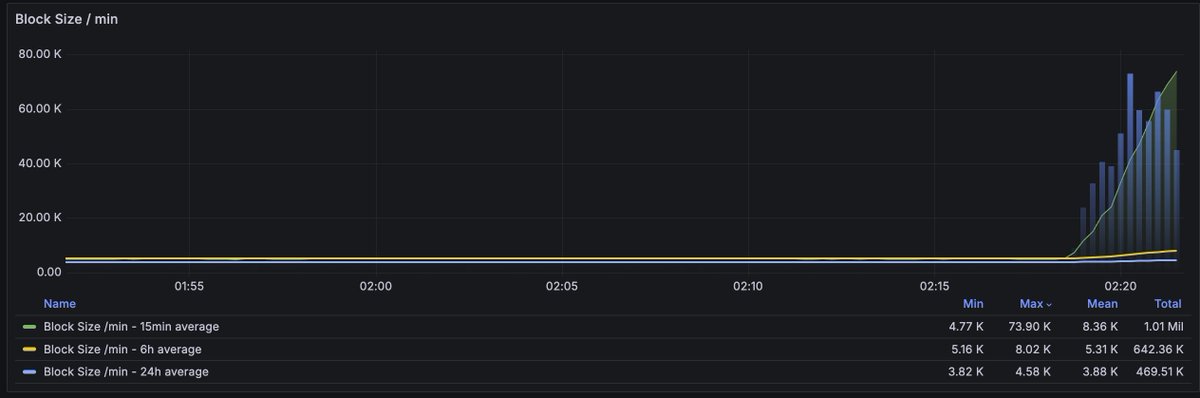This screenshot has height=398, width=1200.
Task: Toggle the 15min average series in legend
Action: pos(131,326)
